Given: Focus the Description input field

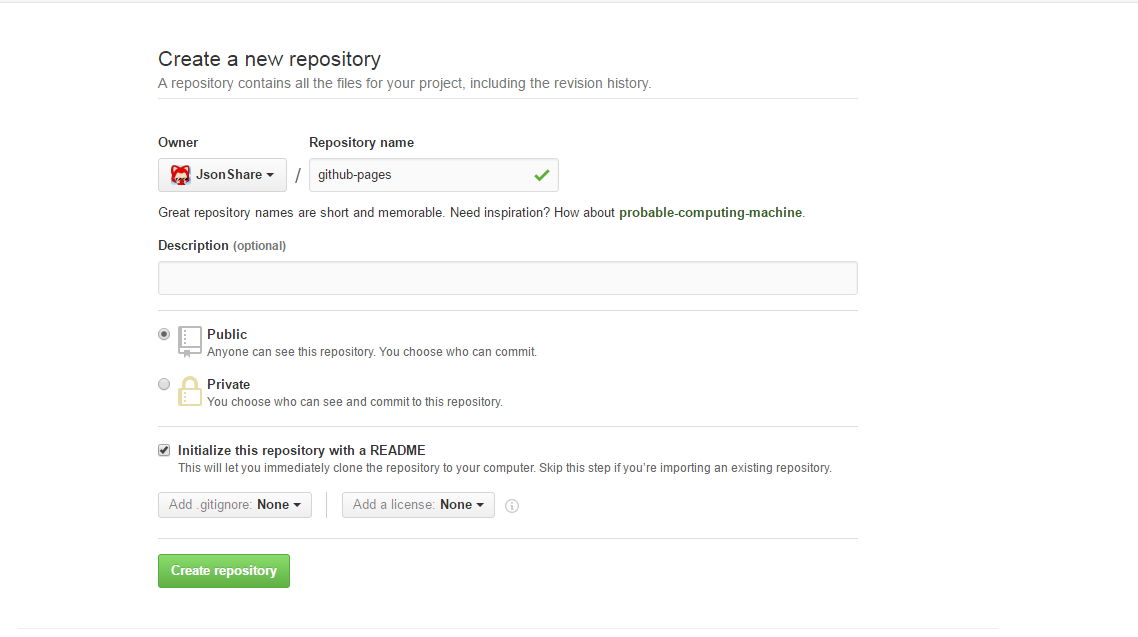Looking at the screenshot, I should click(507, 278).
